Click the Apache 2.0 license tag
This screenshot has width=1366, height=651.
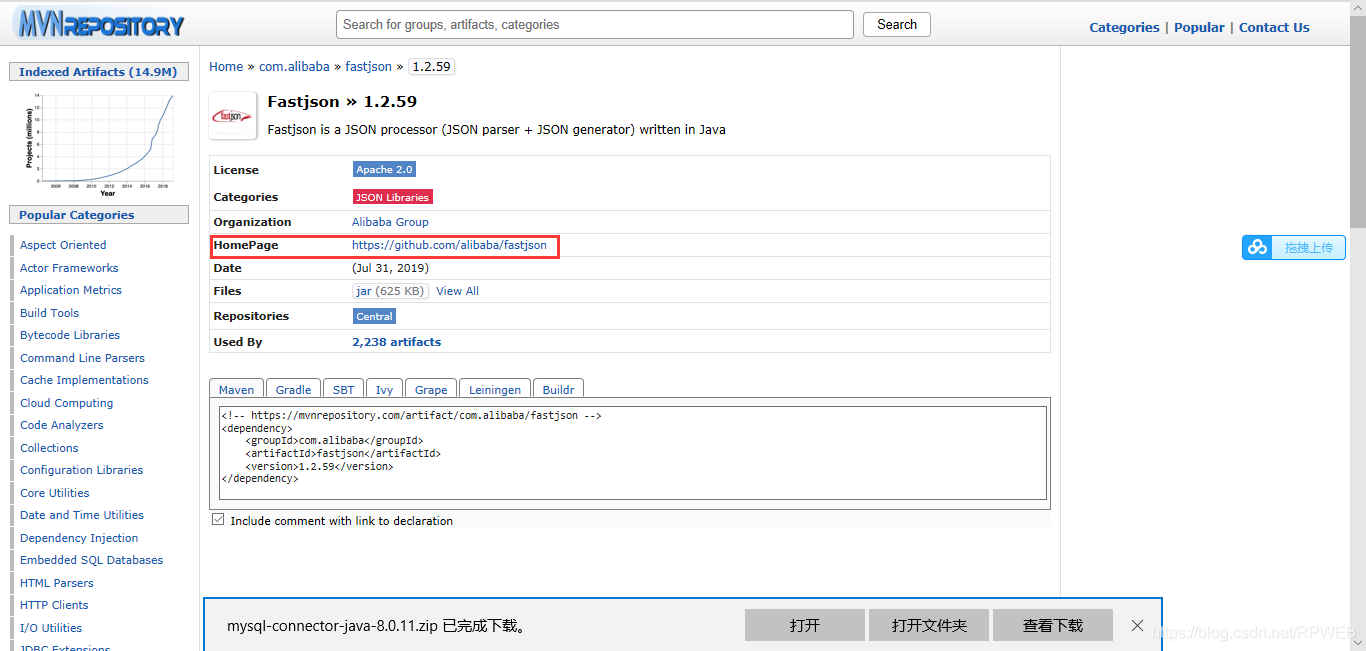pos(384,170)
